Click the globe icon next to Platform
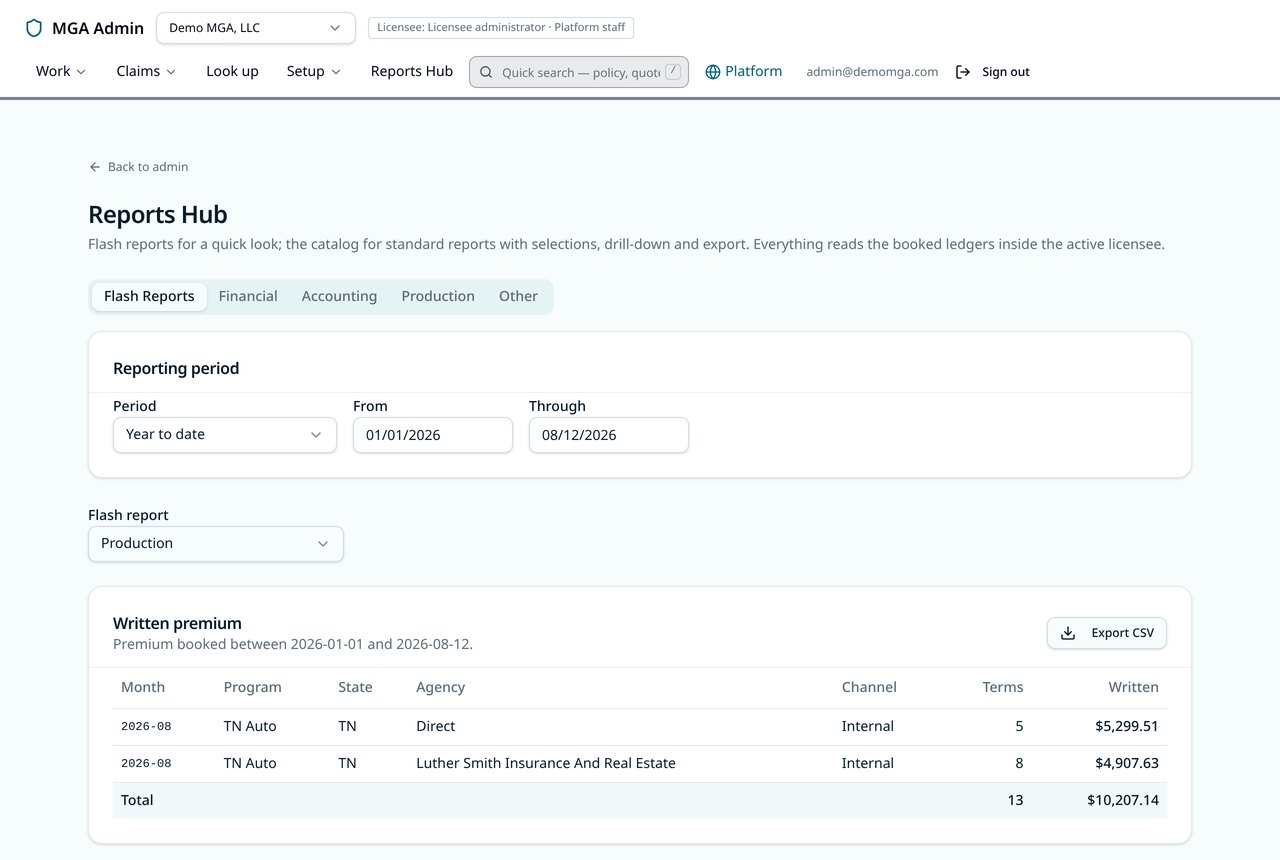1280x860 pixels. tap(713, 72)
